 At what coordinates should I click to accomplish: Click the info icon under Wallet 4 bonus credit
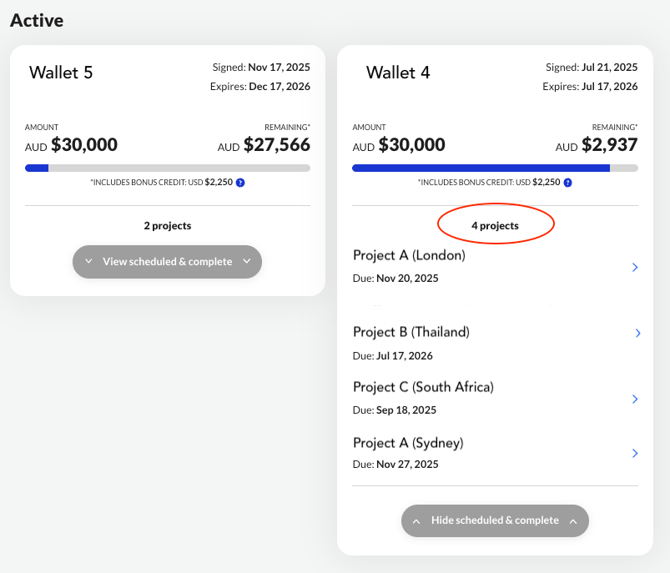tap(568, 183)
